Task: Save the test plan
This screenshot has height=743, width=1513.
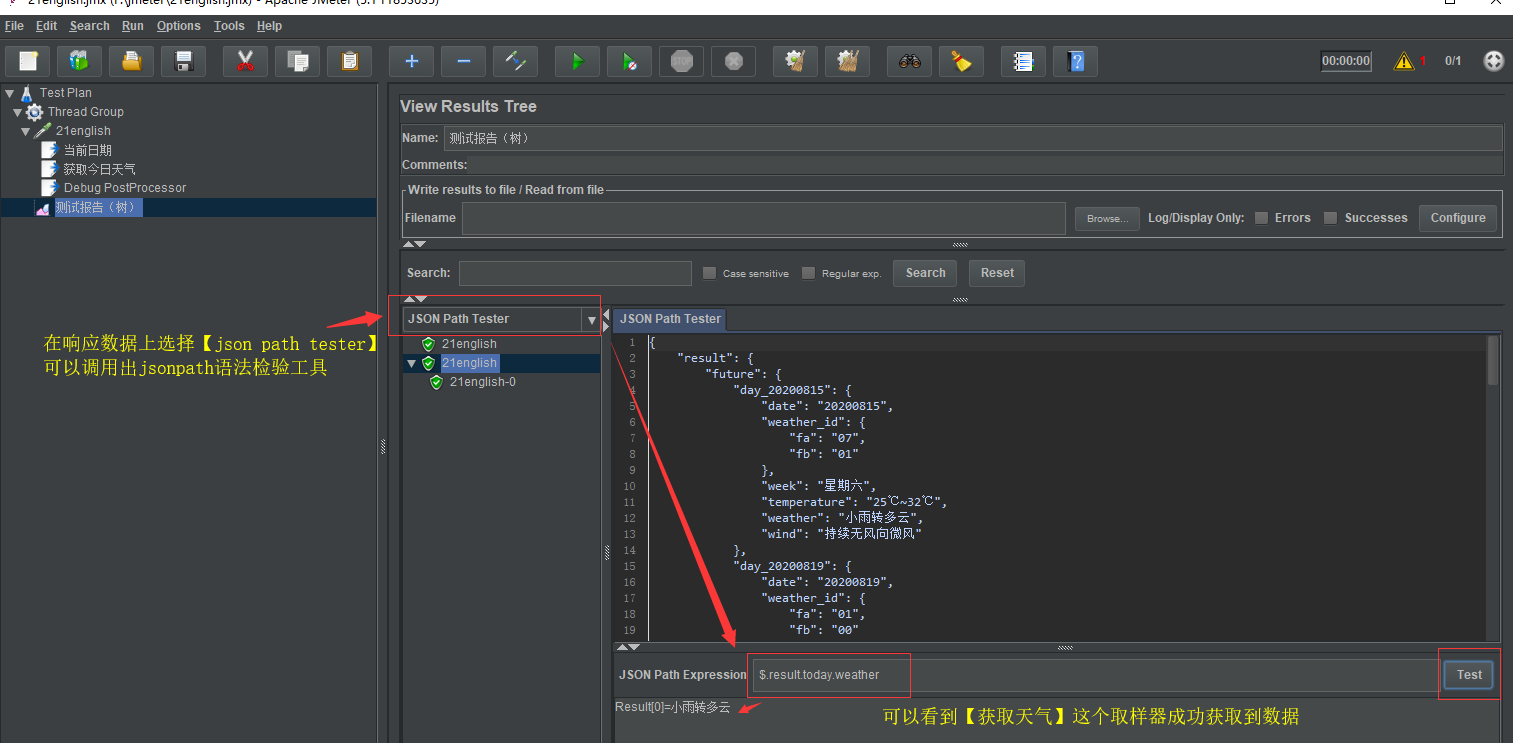Action: [x=184, y=61]
